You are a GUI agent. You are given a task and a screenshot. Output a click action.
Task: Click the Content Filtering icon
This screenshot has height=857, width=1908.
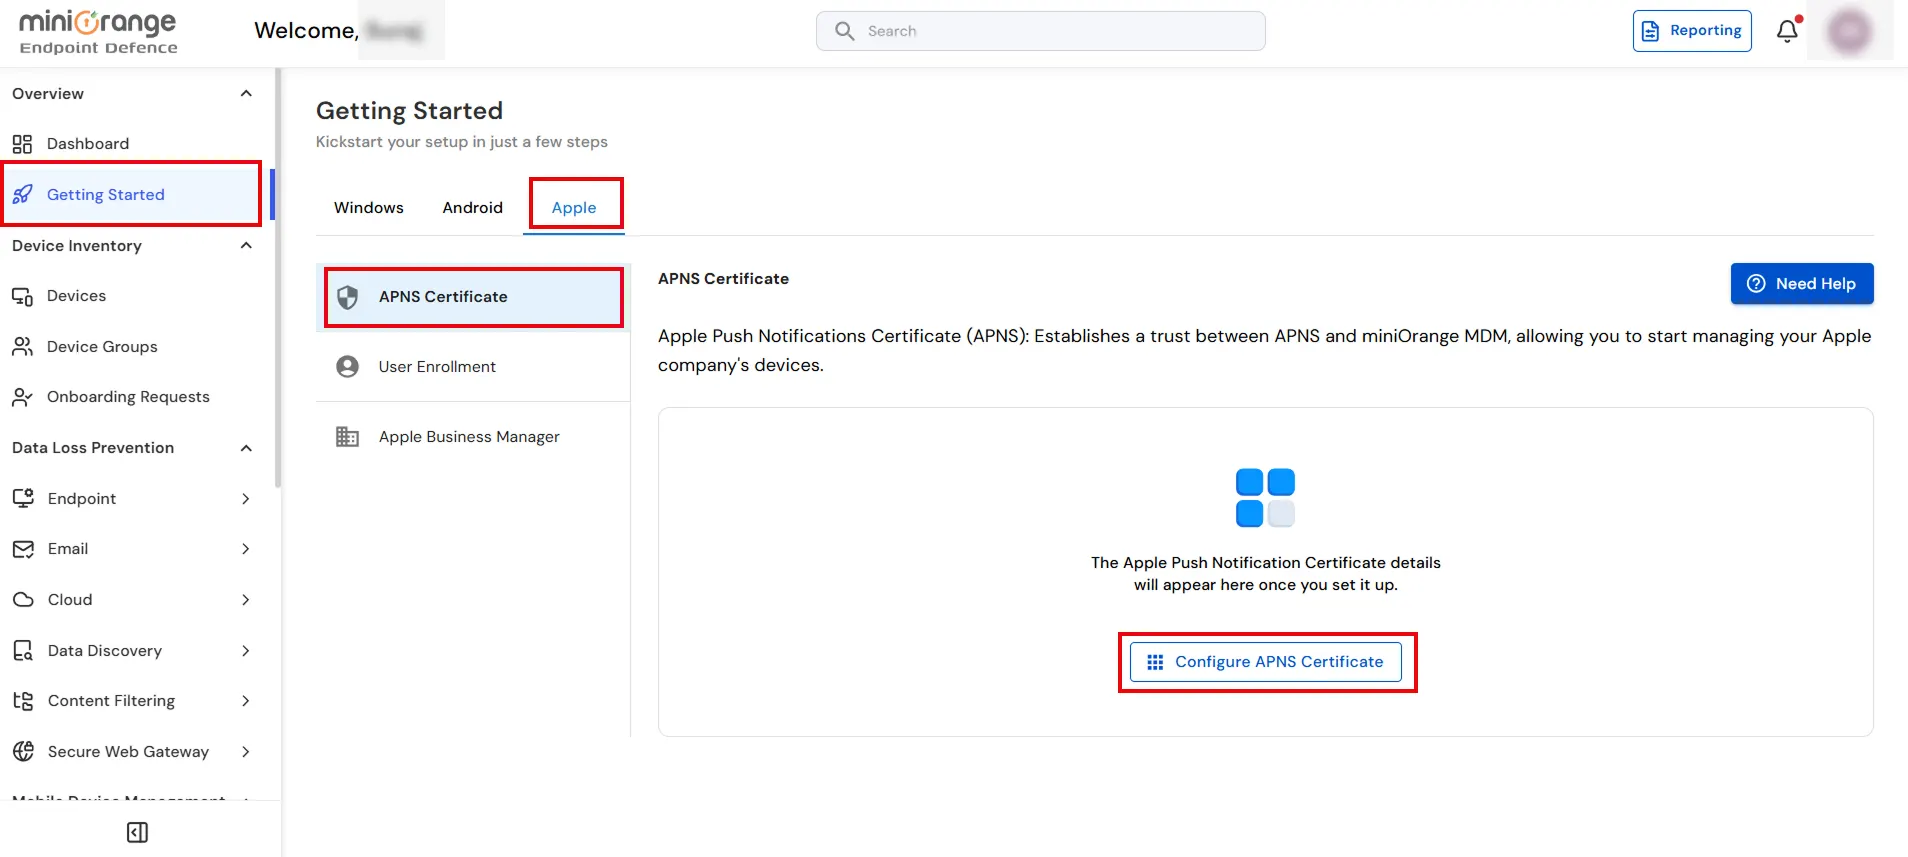[23, 701]
